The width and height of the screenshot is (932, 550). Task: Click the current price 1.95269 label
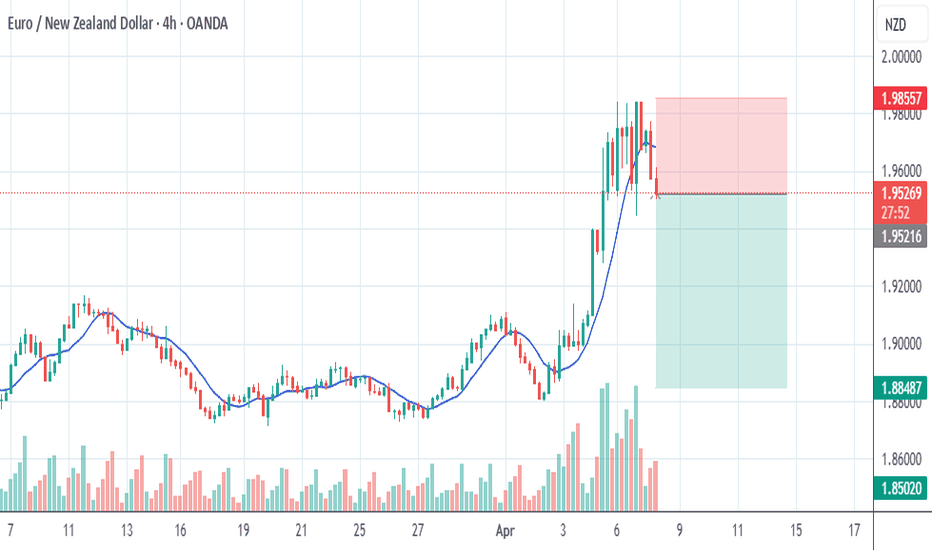point(900,193)
